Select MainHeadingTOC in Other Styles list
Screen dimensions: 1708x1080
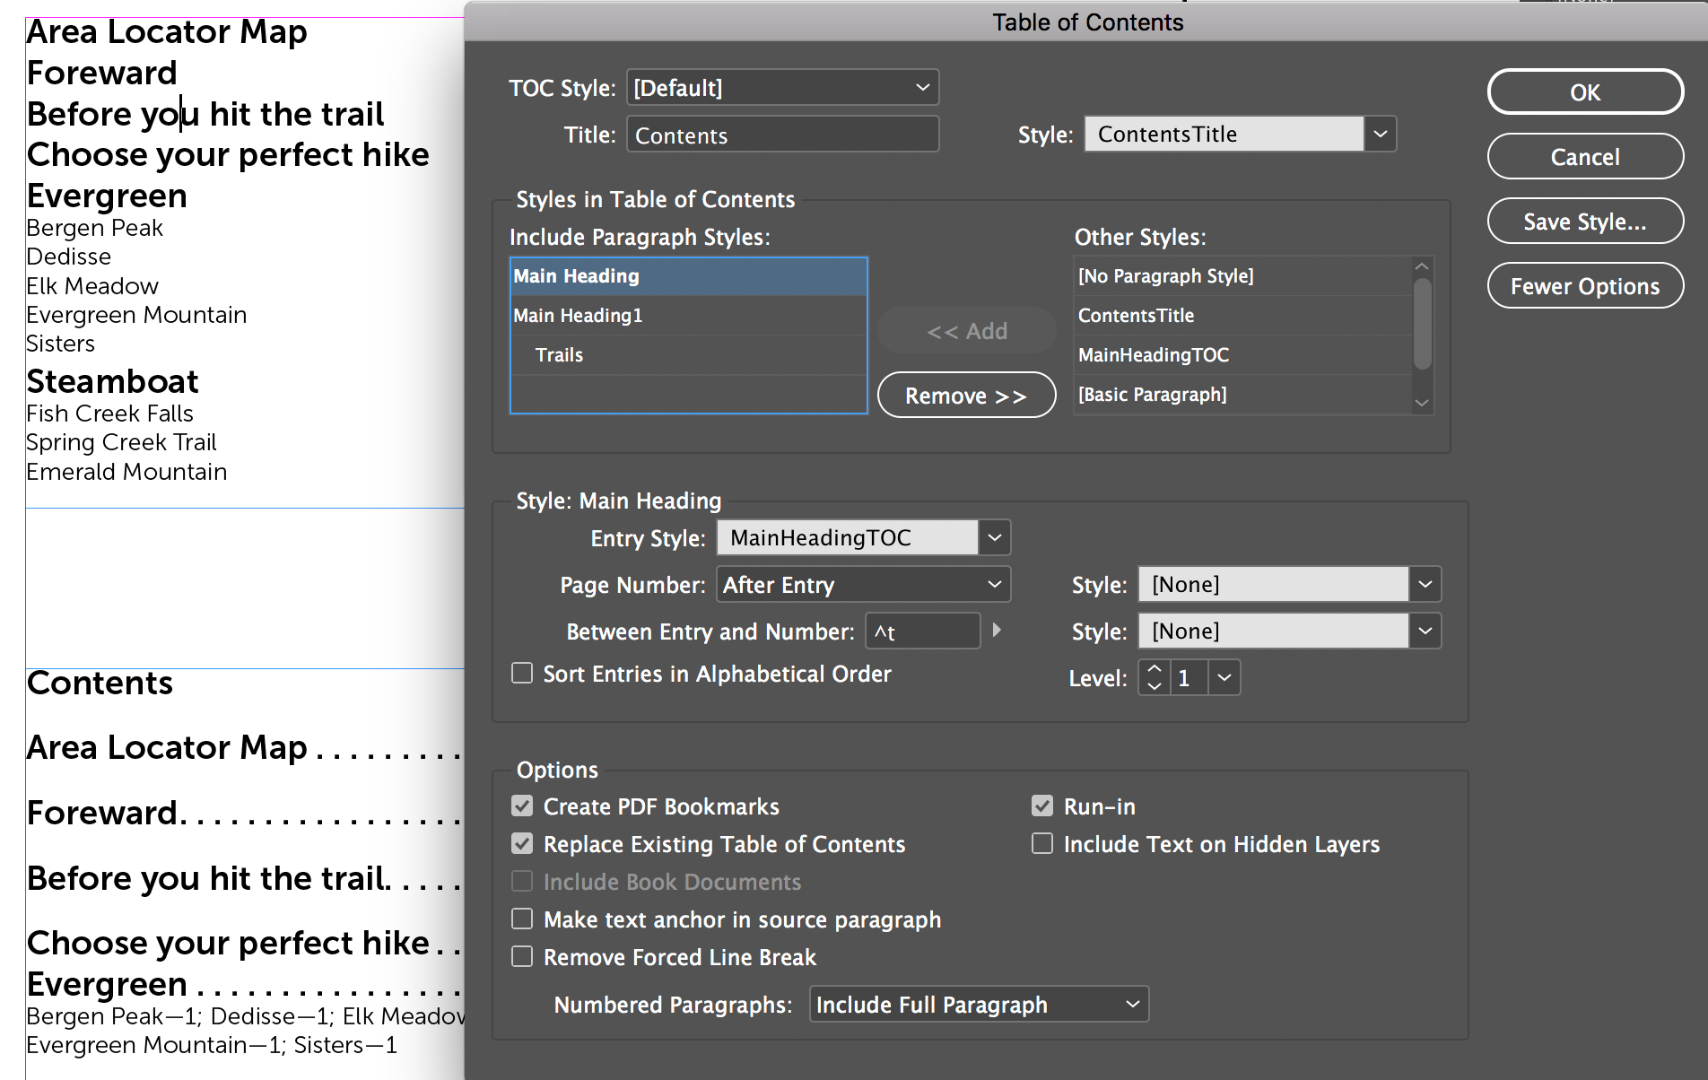(1242, 355)
